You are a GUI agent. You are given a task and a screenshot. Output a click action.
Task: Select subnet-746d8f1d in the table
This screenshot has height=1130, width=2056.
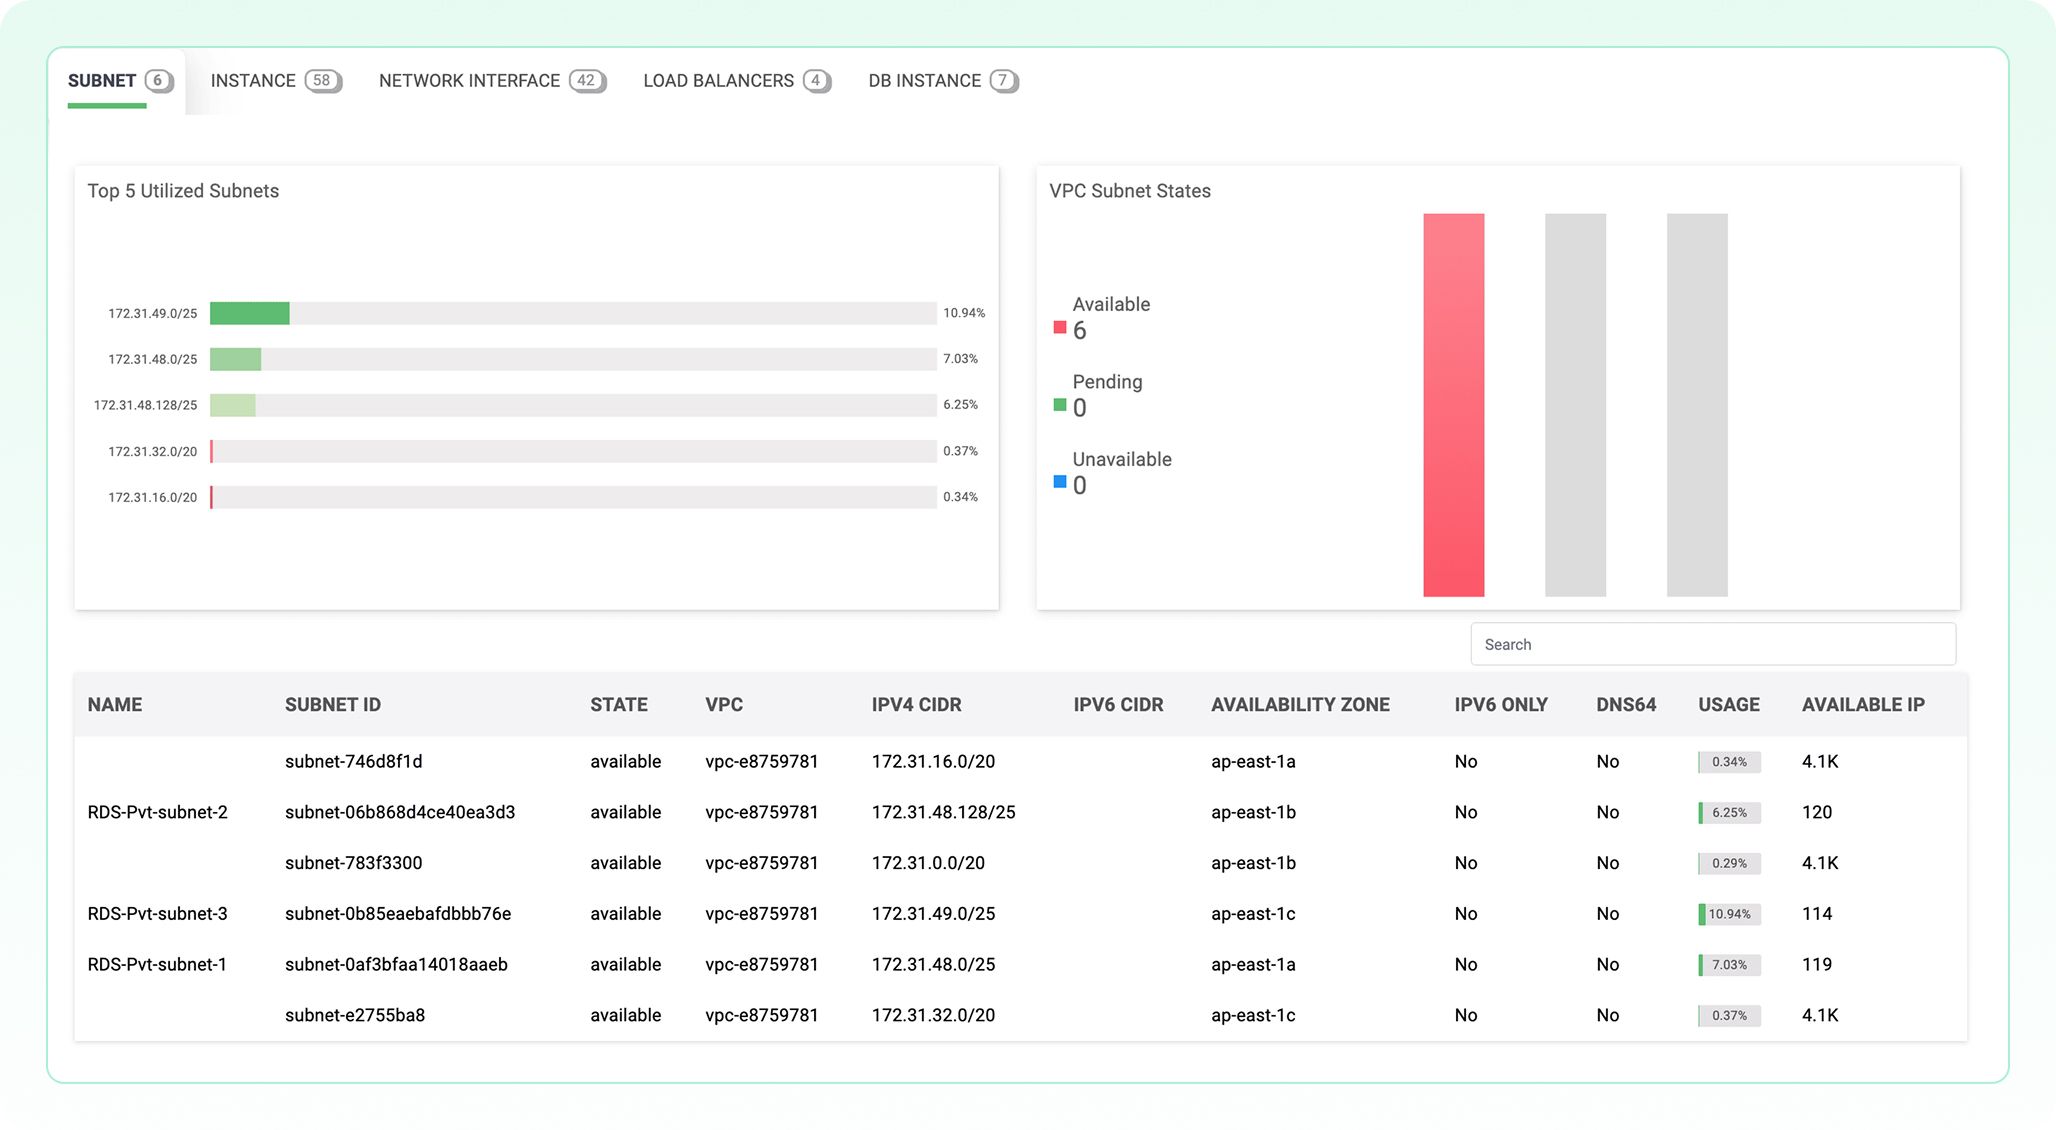[354, 761]
